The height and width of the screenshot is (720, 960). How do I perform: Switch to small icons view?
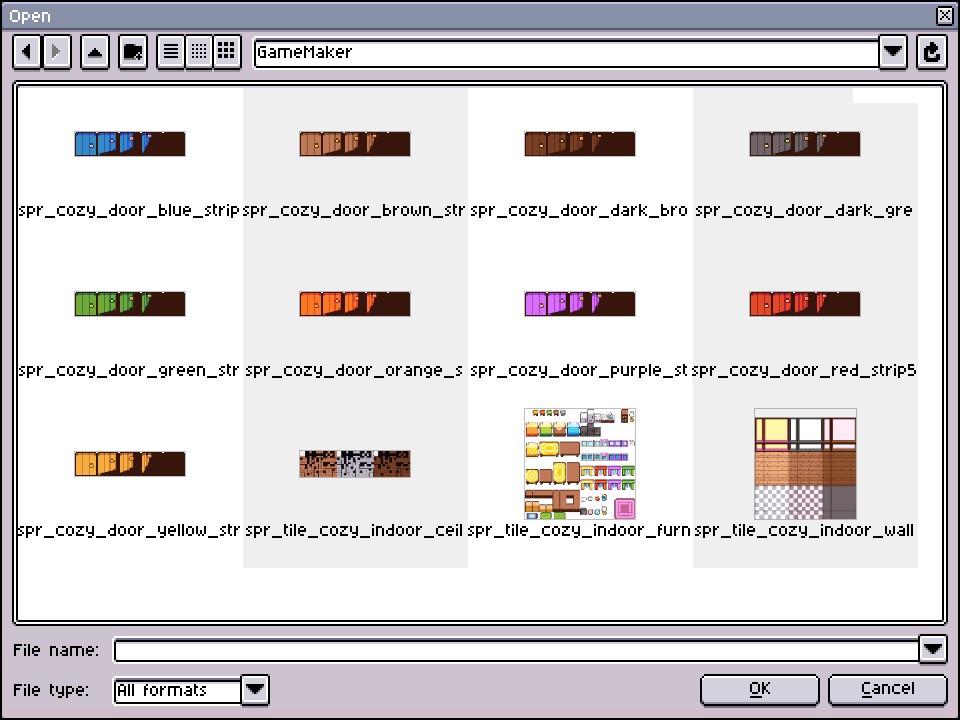[199, 52]
